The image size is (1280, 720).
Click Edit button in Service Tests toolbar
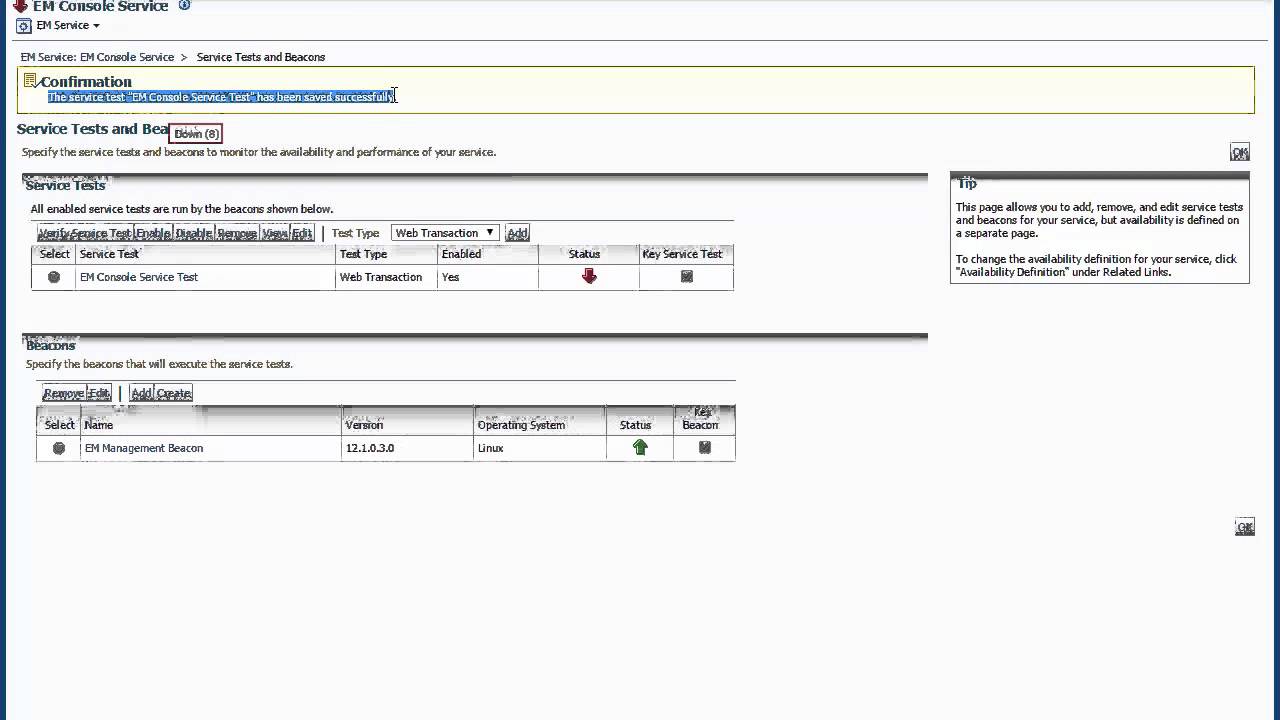pyautogui.click(x=302, y=233)
